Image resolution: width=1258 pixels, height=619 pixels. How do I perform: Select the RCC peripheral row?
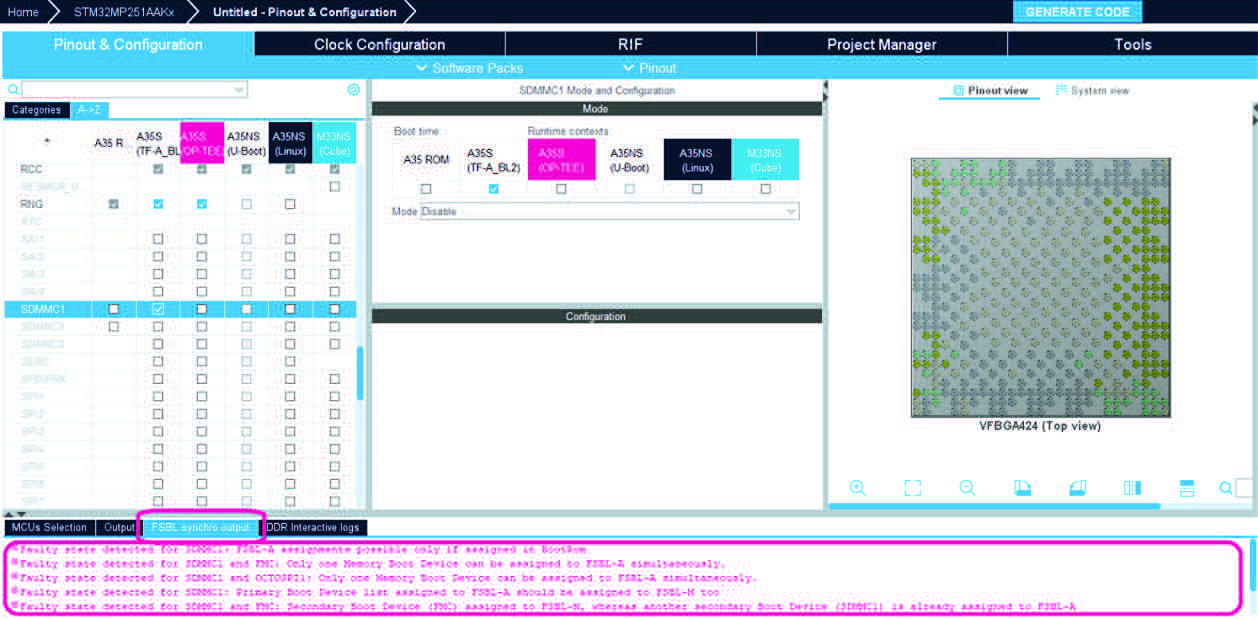180,169
